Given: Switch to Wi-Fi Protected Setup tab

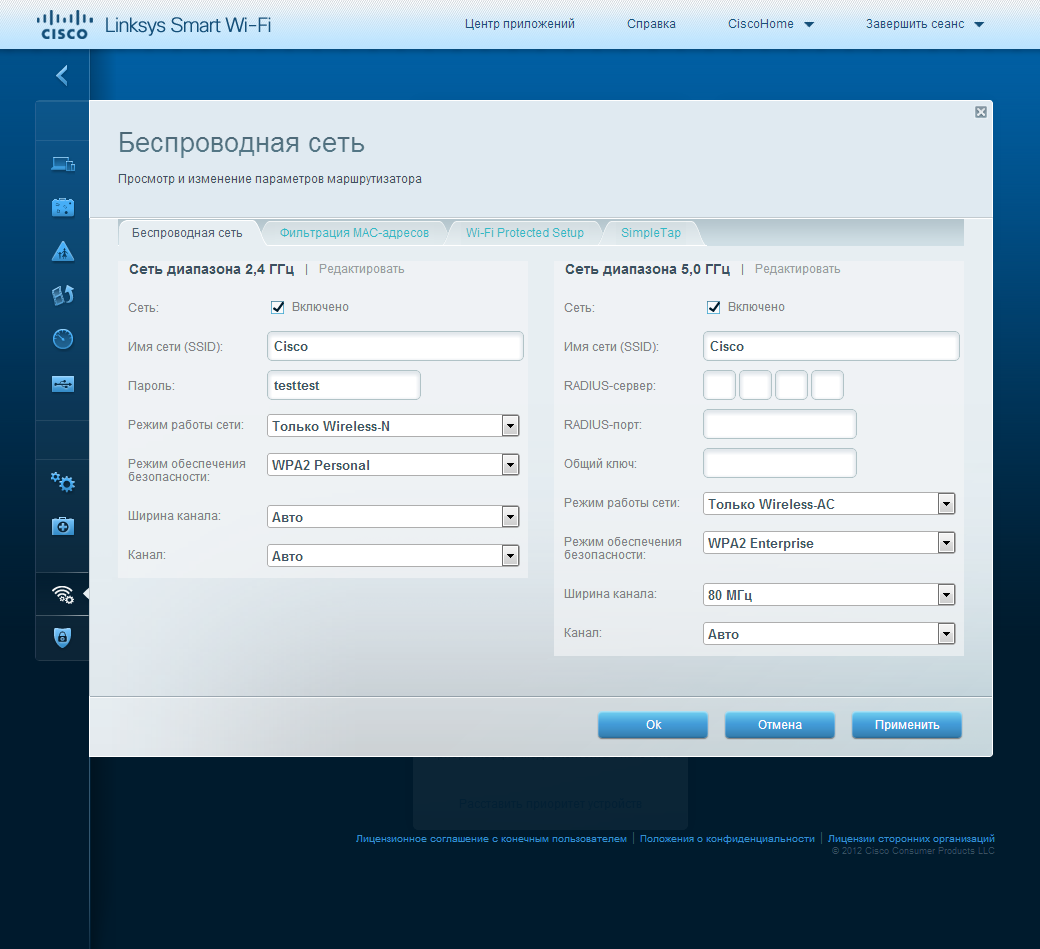Looking at the screenshot, I should 525,233.
